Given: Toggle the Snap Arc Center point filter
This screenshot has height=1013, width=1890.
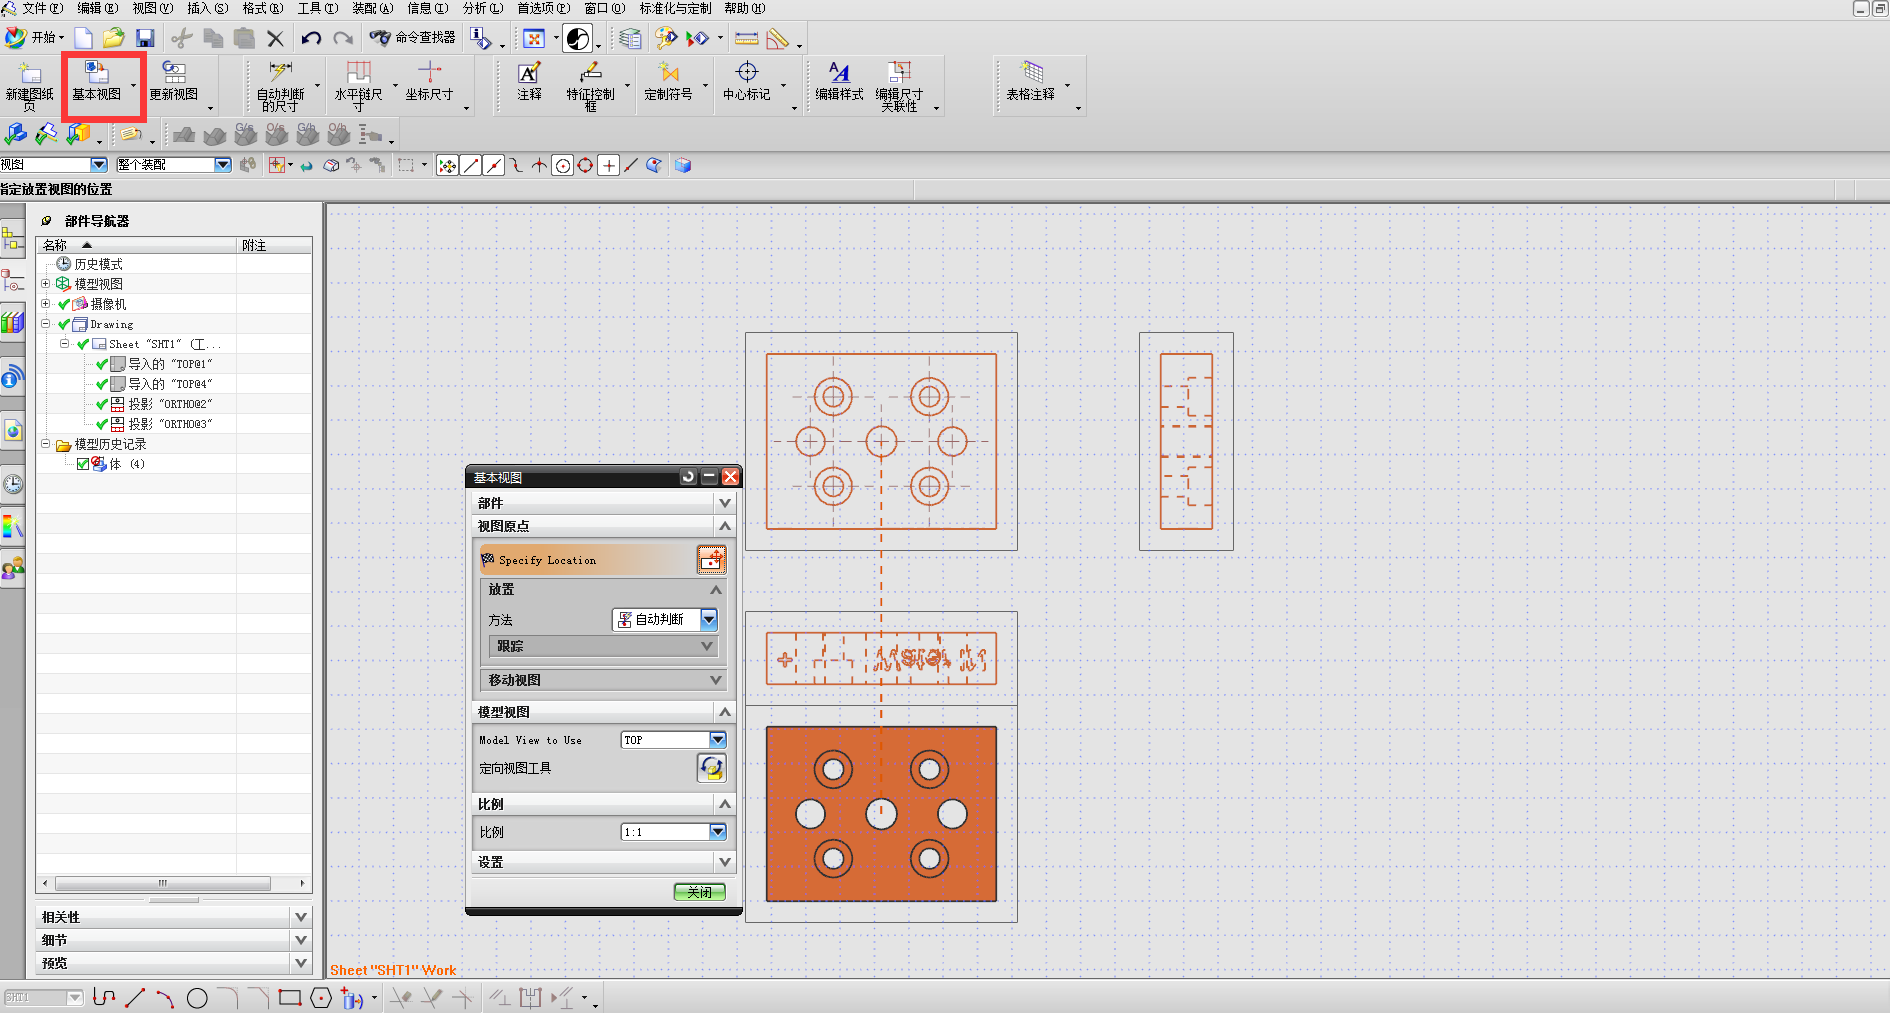Looking at the screenshot, I should (x=563, y=166).
